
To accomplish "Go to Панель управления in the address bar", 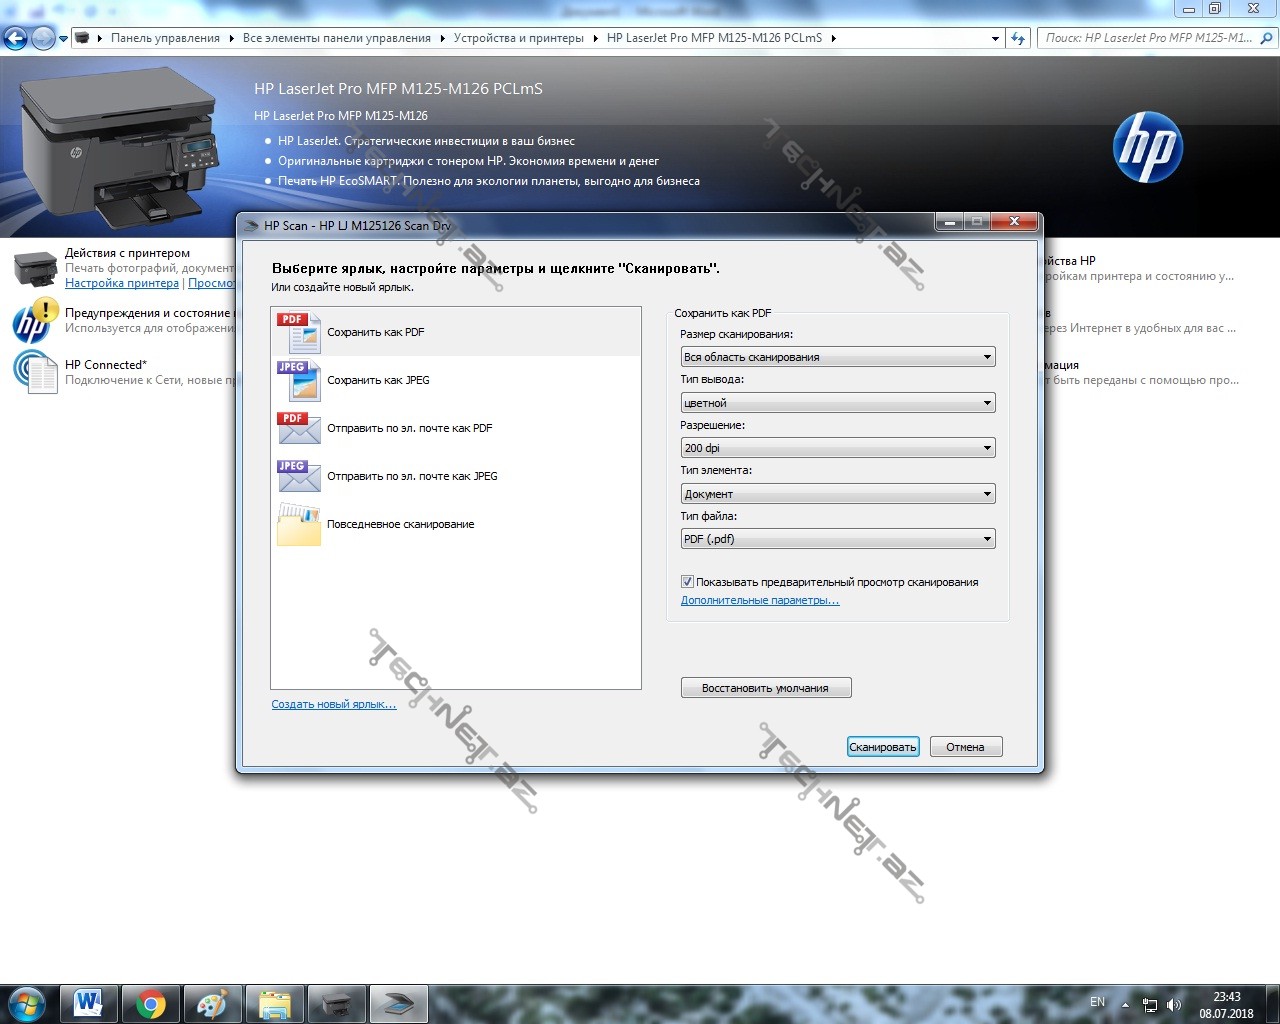I will coord(165,38).
